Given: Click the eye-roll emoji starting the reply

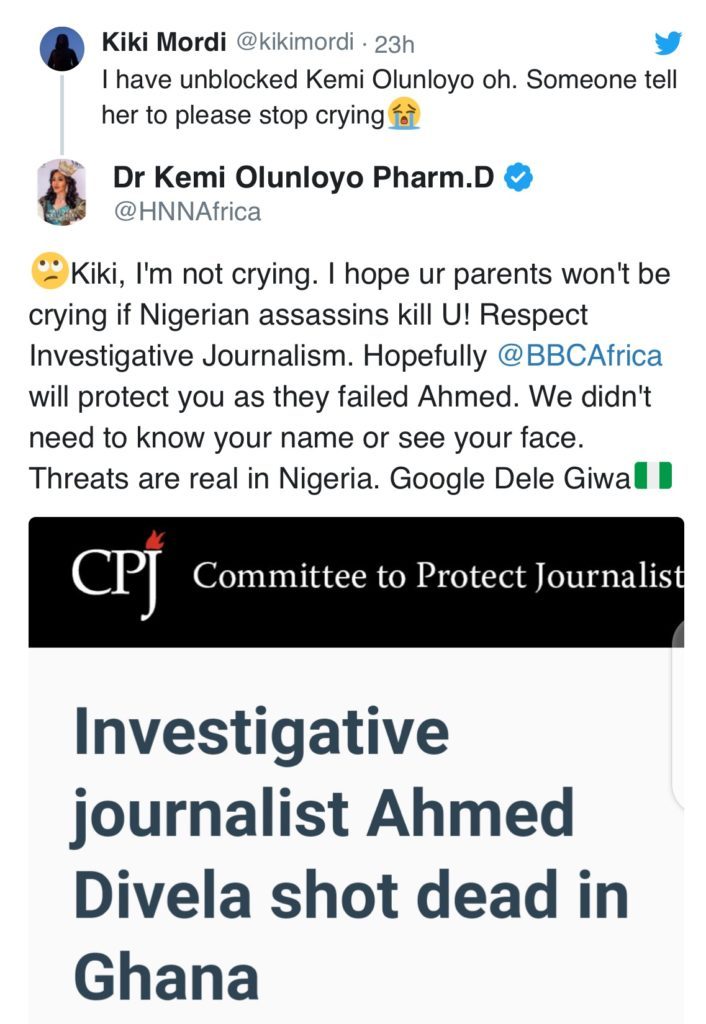Looking at the screenshot, I should [x=49, y=271].
